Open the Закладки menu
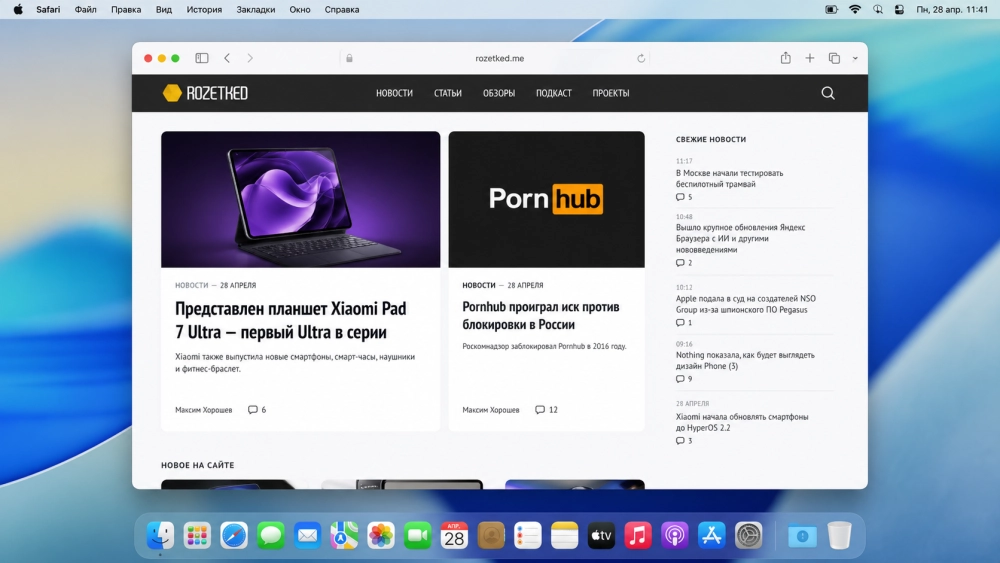Viewport: 1000px width, 563px height. point(256,9)
